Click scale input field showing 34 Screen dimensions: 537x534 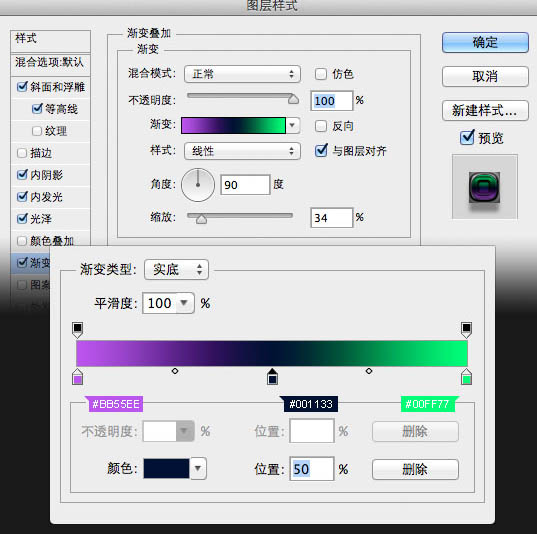pos(332,218)
